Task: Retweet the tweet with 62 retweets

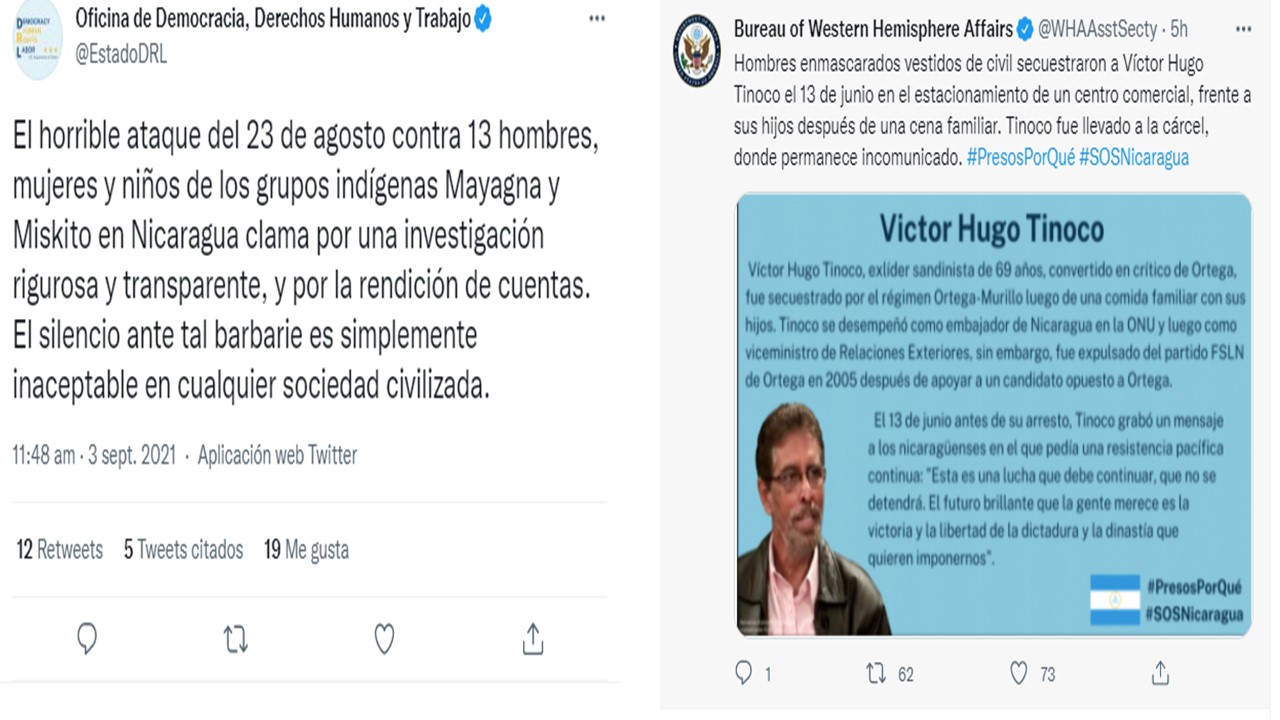Action: (x=876, y=674)
